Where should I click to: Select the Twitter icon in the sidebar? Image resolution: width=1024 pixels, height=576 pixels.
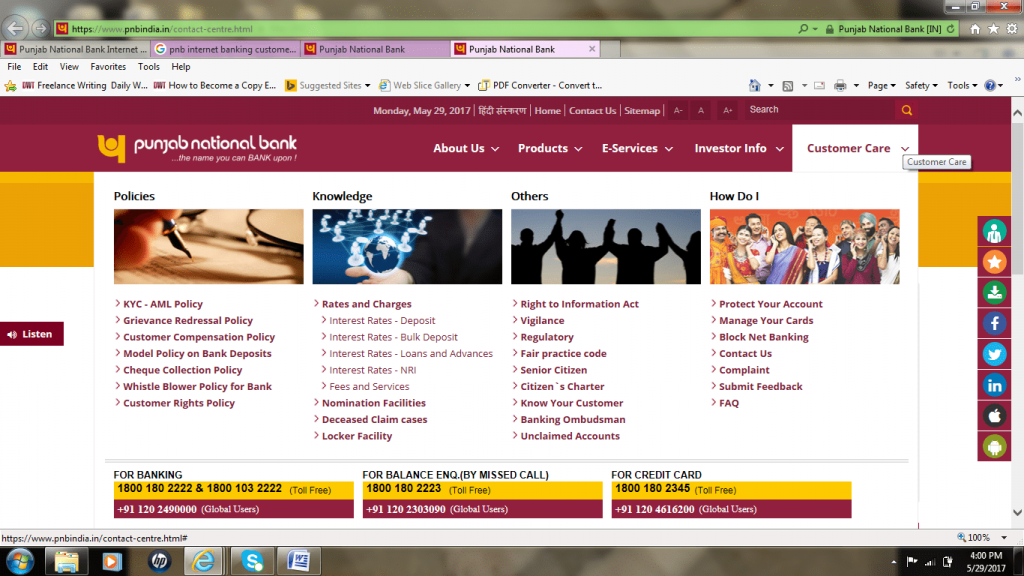pos(994,354)
